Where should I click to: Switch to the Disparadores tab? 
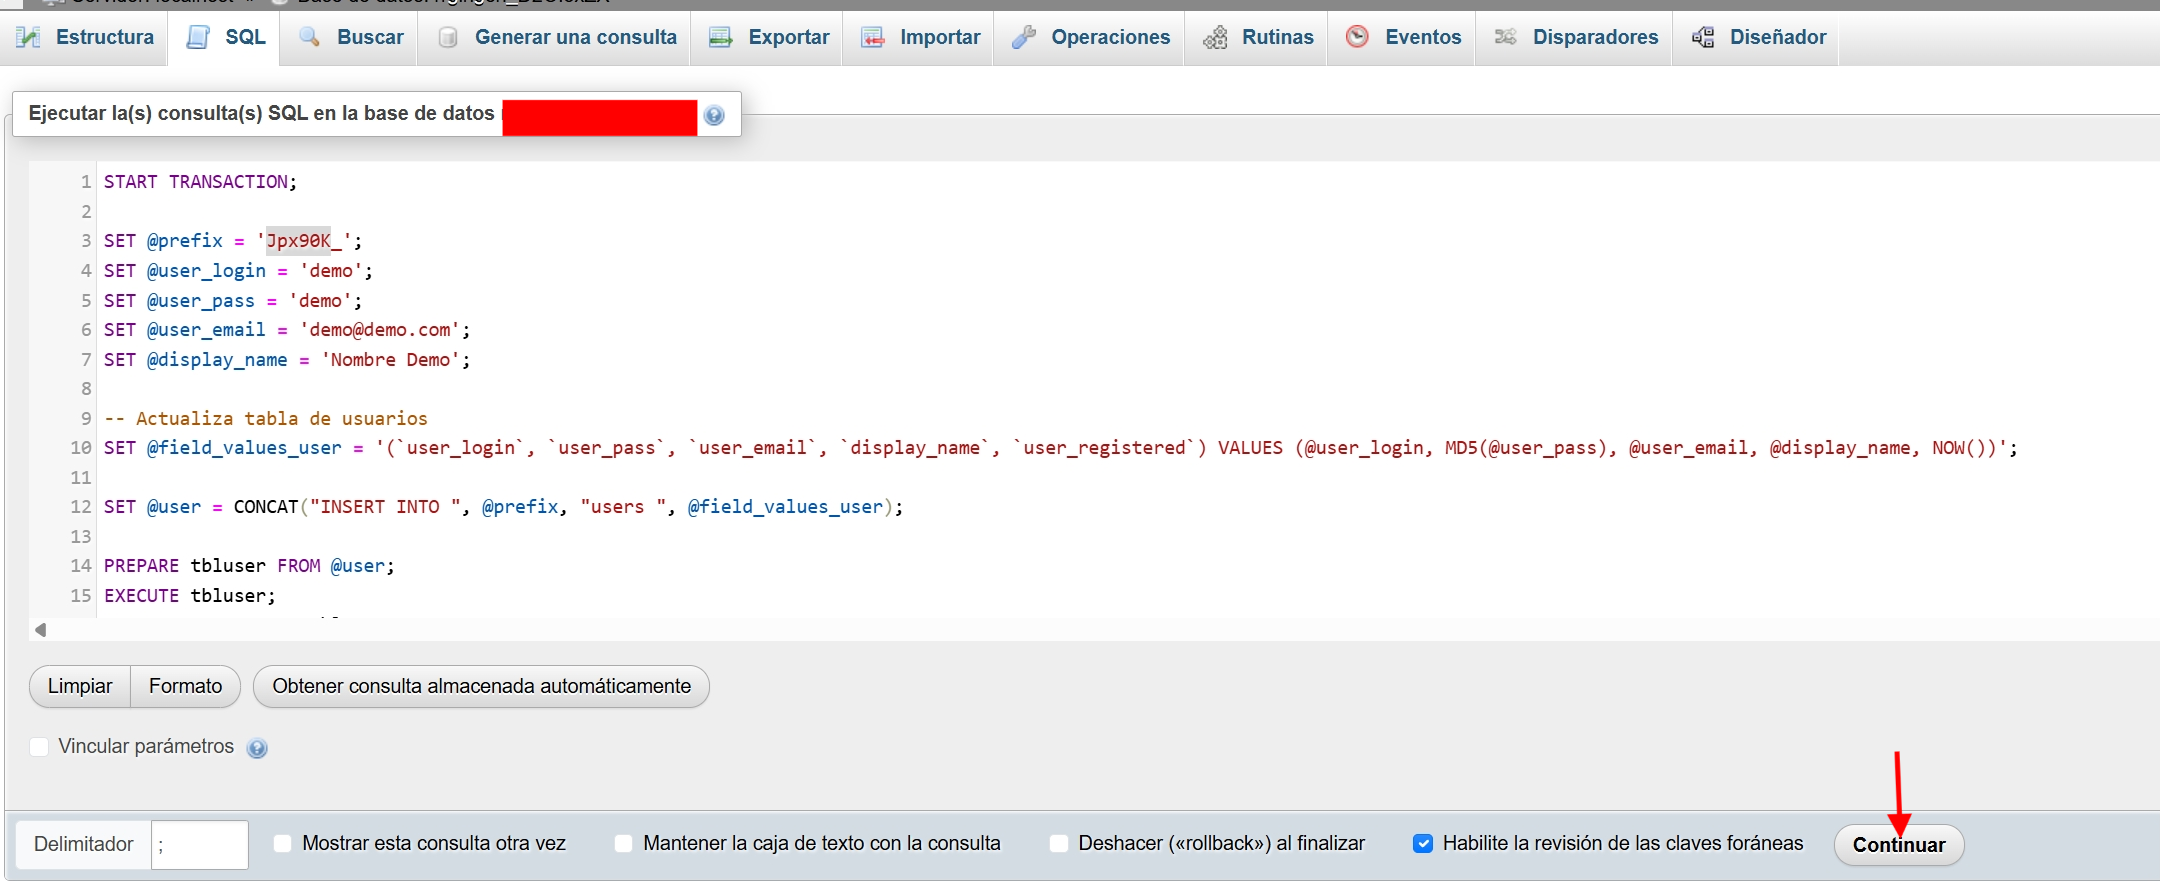coord(1594,38)
